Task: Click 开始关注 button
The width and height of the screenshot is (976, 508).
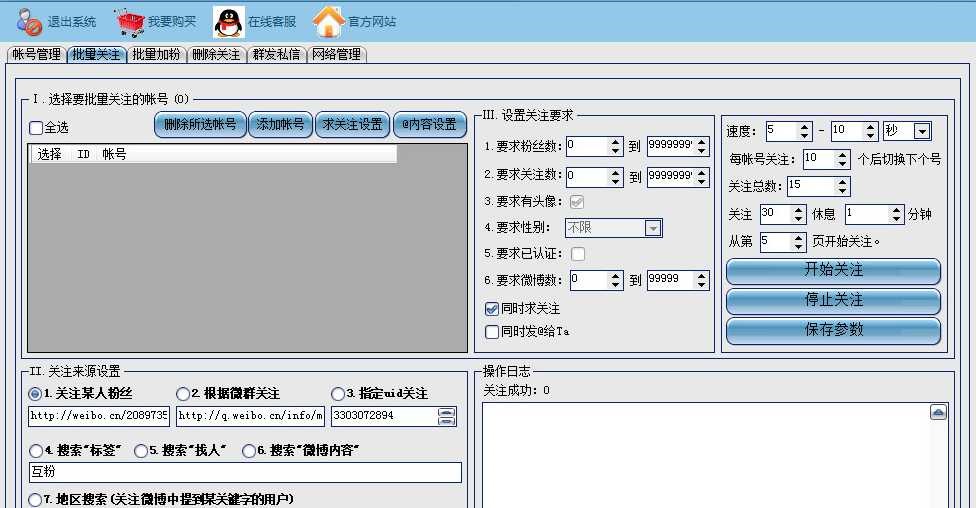Action: [x=833, y=270]
